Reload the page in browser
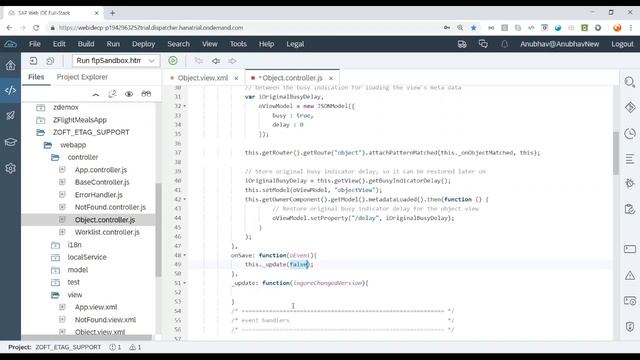 (x=36, y=28)
